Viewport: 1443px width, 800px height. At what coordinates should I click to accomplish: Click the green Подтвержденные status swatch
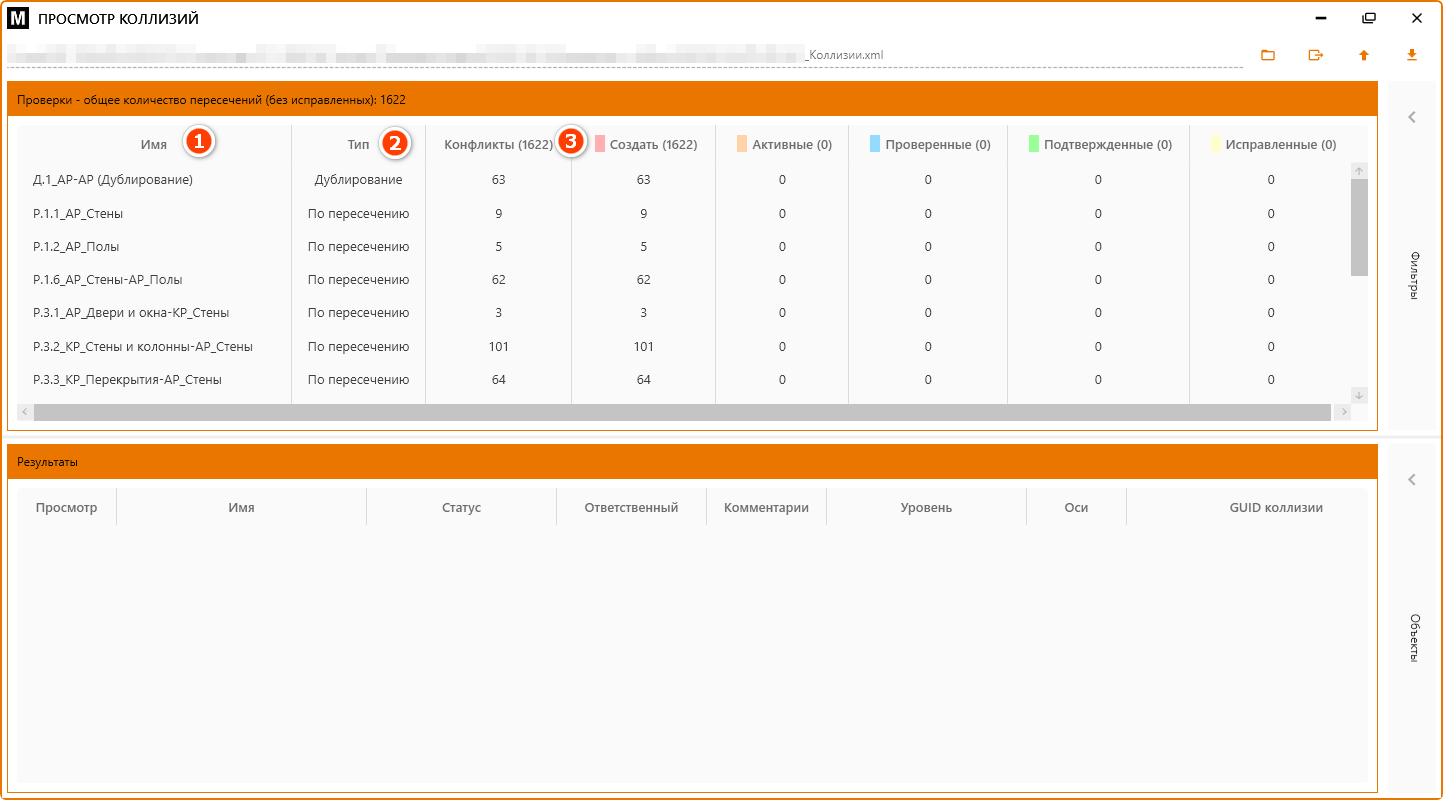1034,144
